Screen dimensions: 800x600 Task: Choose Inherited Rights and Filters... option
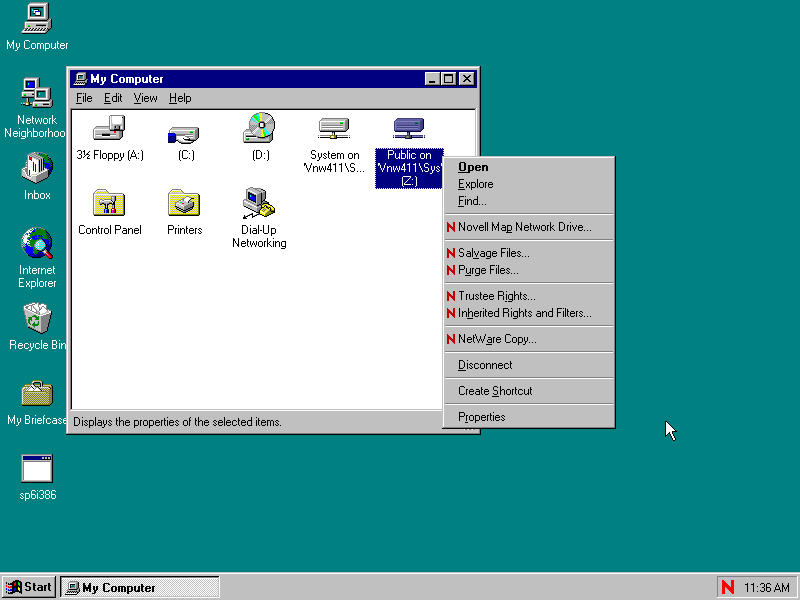coord(529,313)
